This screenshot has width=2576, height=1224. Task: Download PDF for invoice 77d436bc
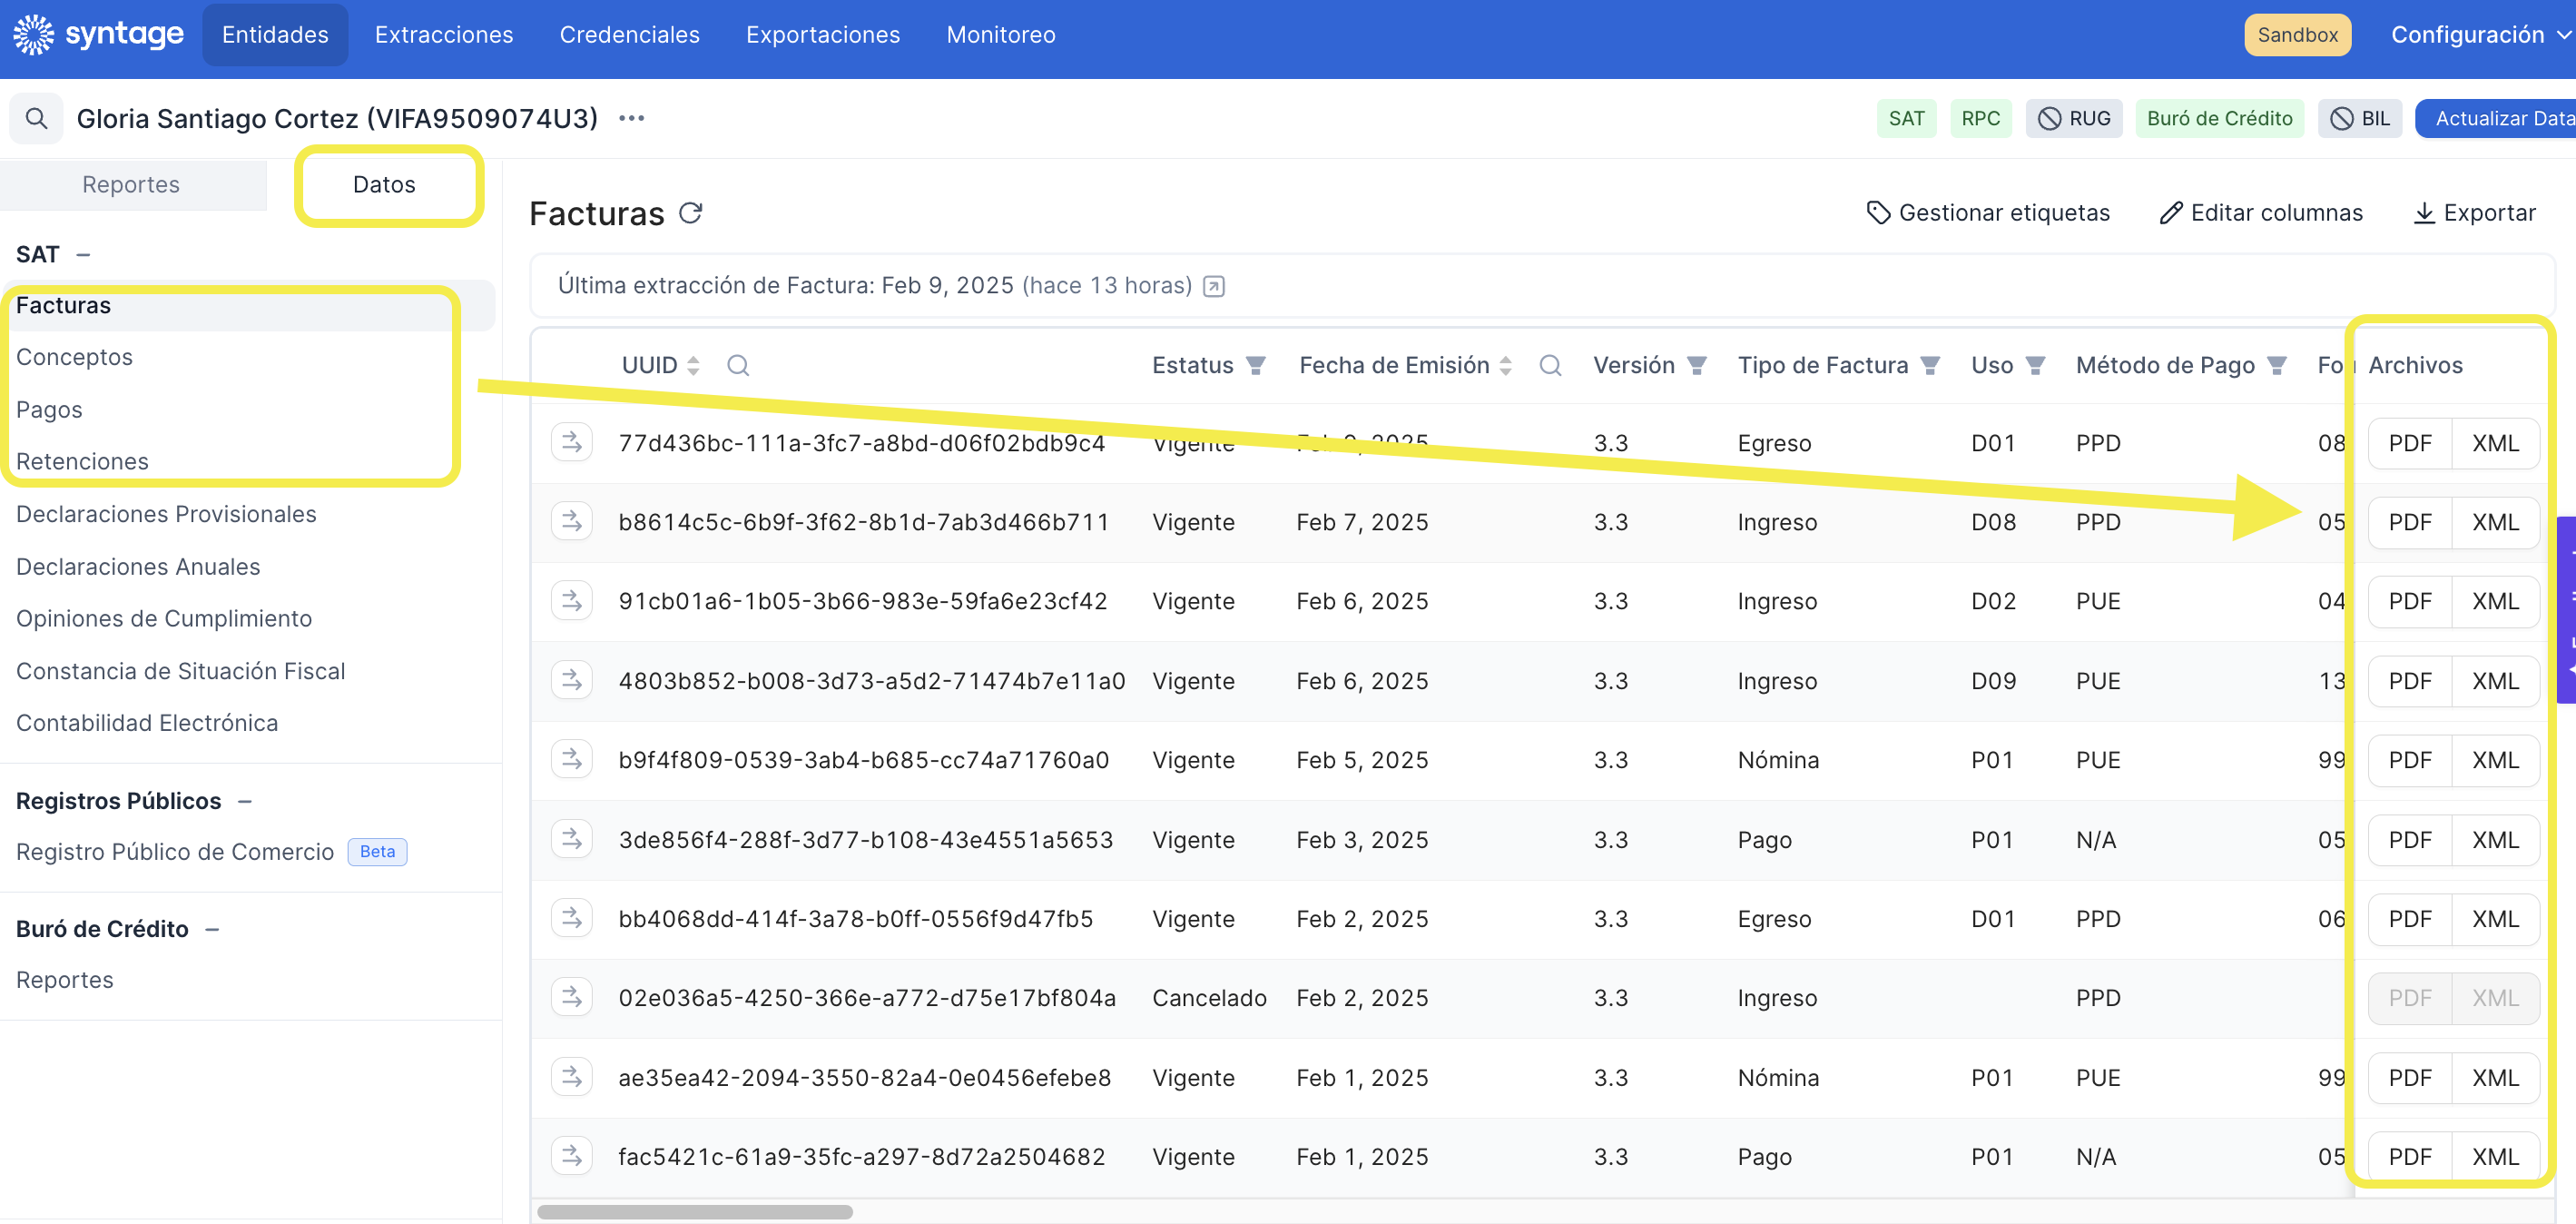click(x=2410, y=443)
